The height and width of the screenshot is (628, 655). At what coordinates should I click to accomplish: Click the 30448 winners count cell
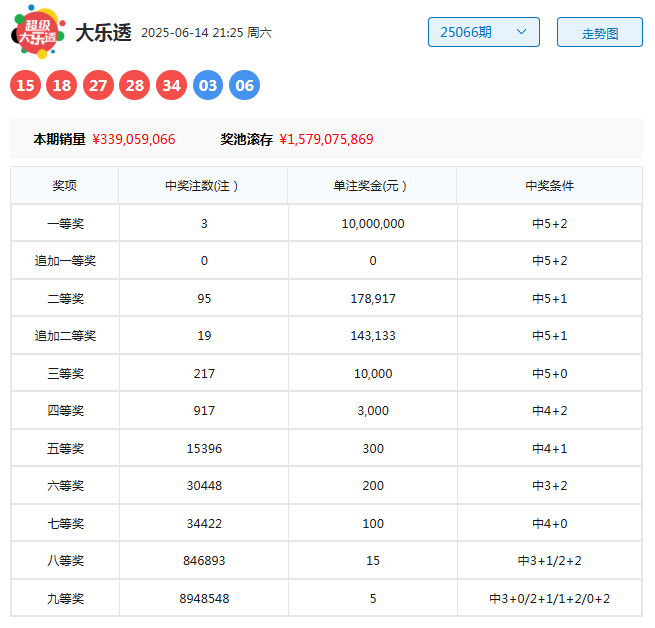click(x=204, y=486)
